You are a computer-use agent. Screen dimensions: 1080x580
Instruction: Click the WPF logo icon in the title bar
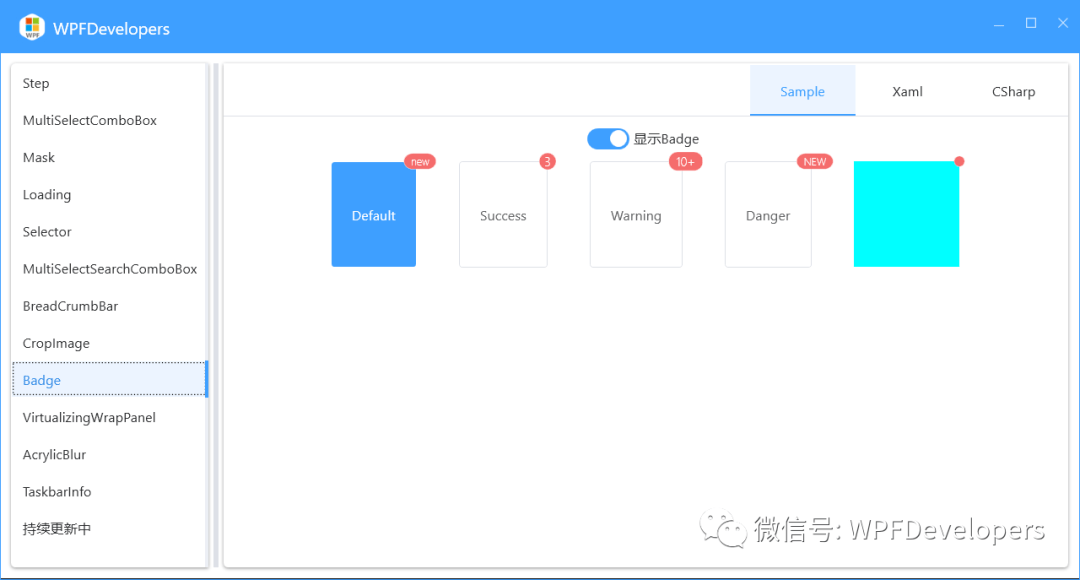(30, 27)
